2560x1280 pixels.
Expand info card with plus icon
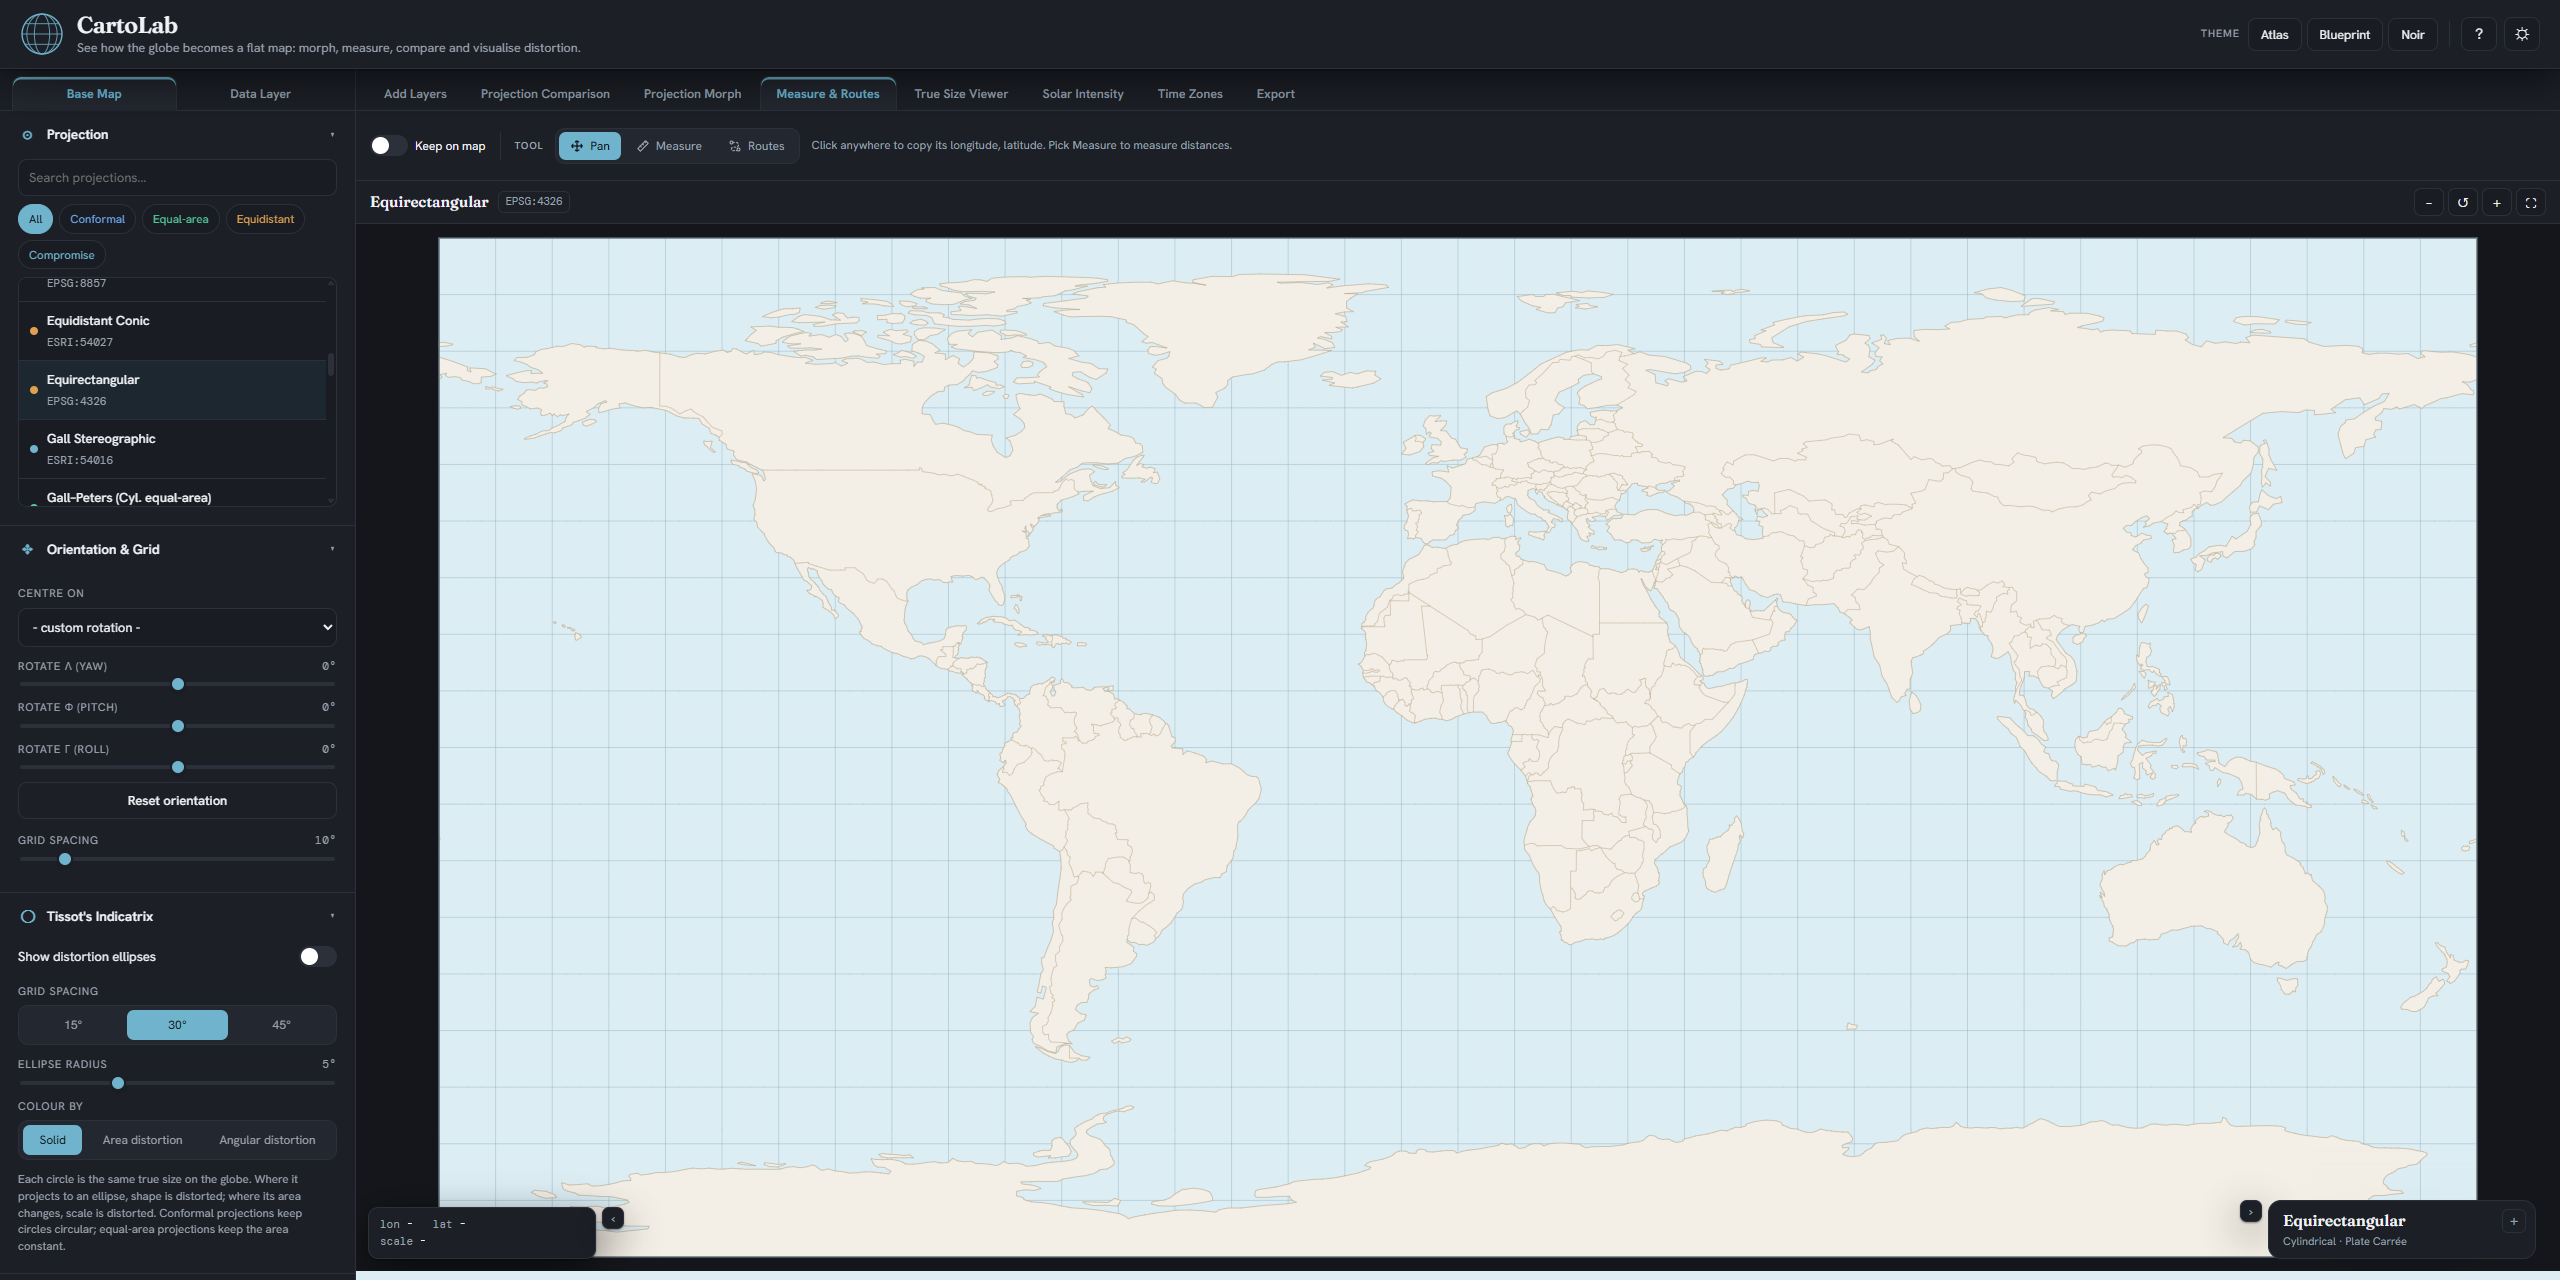pyautogui.click(x=2514, y=1221)
